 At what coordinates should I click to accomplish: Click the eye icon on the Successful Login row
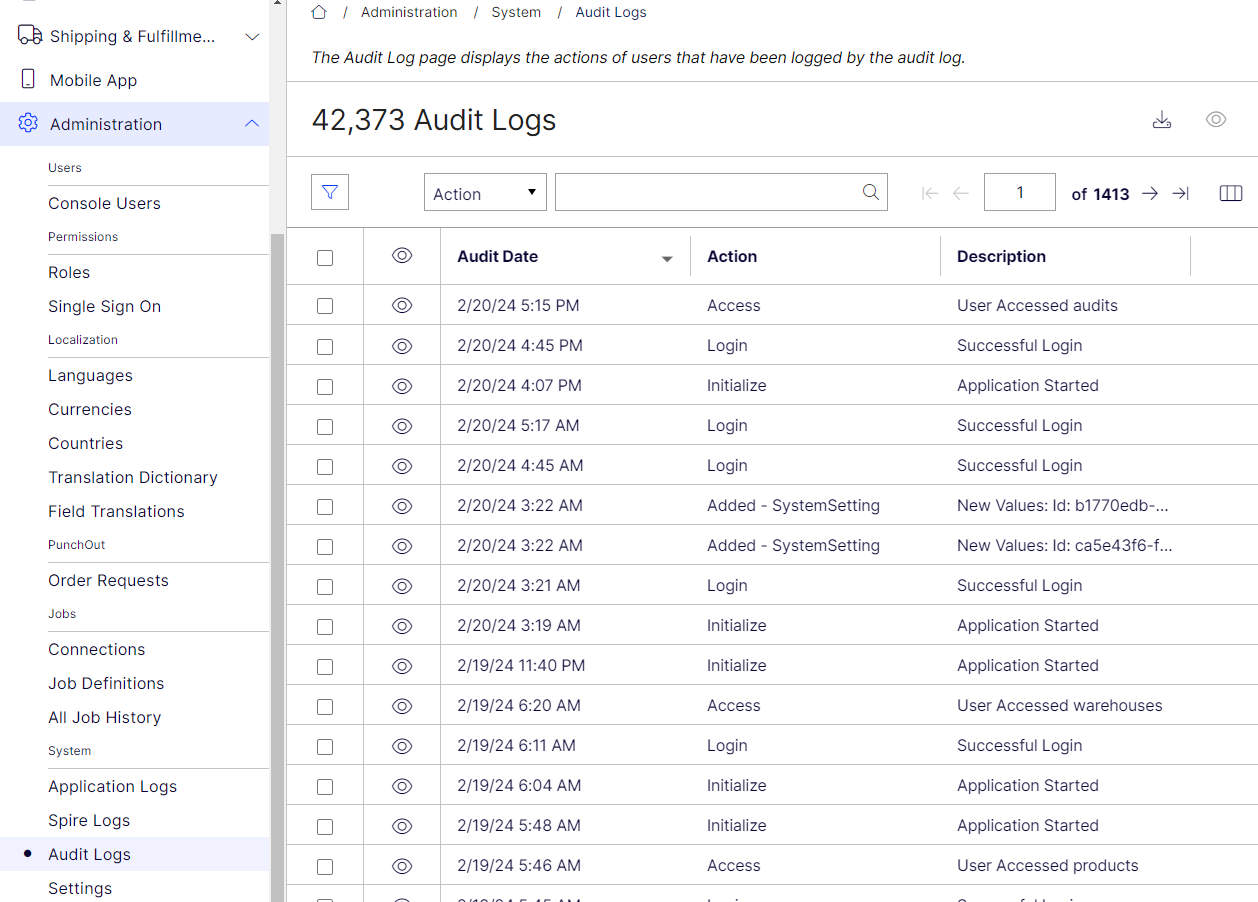coord(401,345)
